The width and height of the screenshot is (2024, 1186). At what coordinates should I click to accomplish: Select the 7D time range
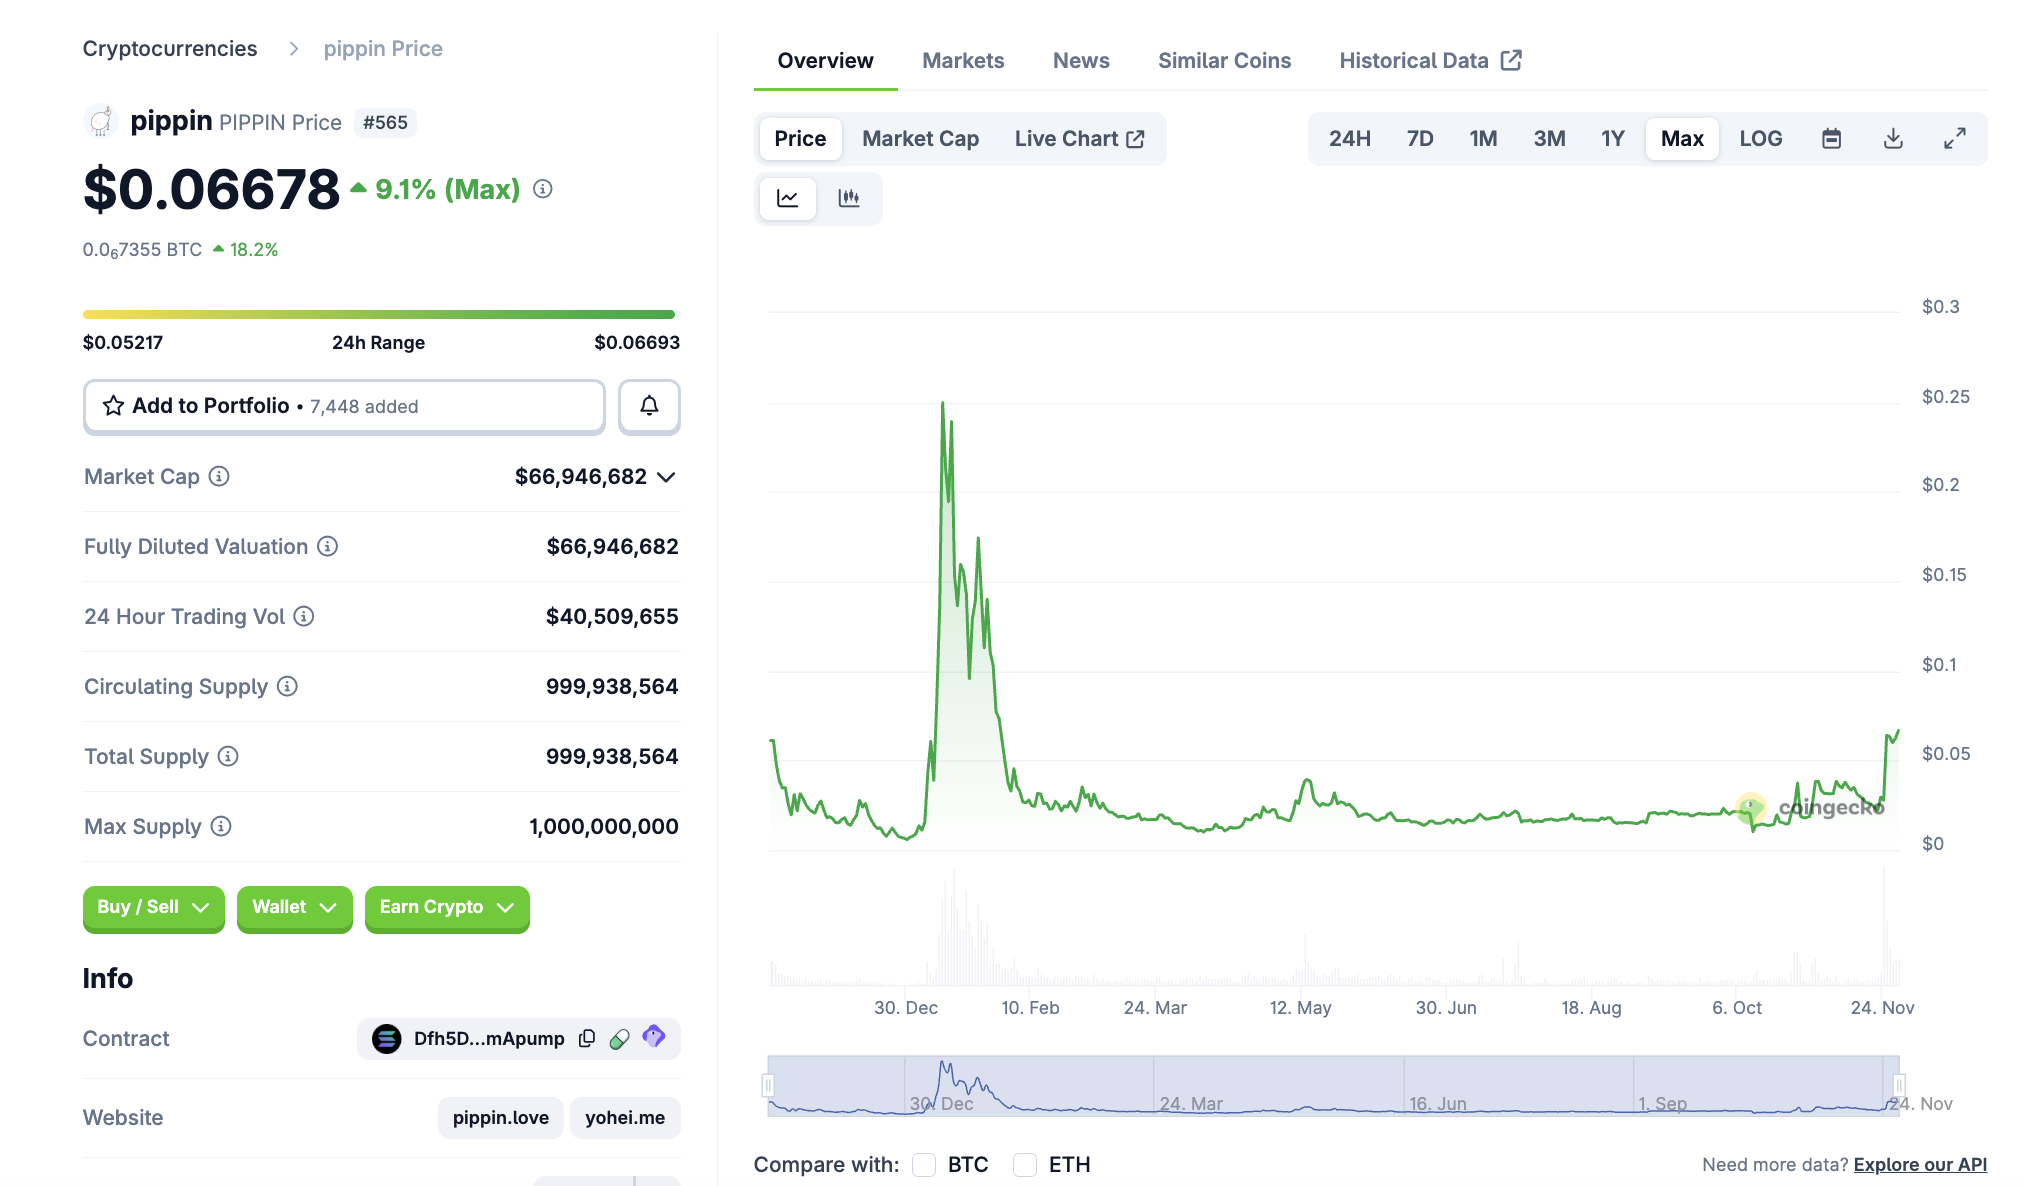tap(1419, 139)
